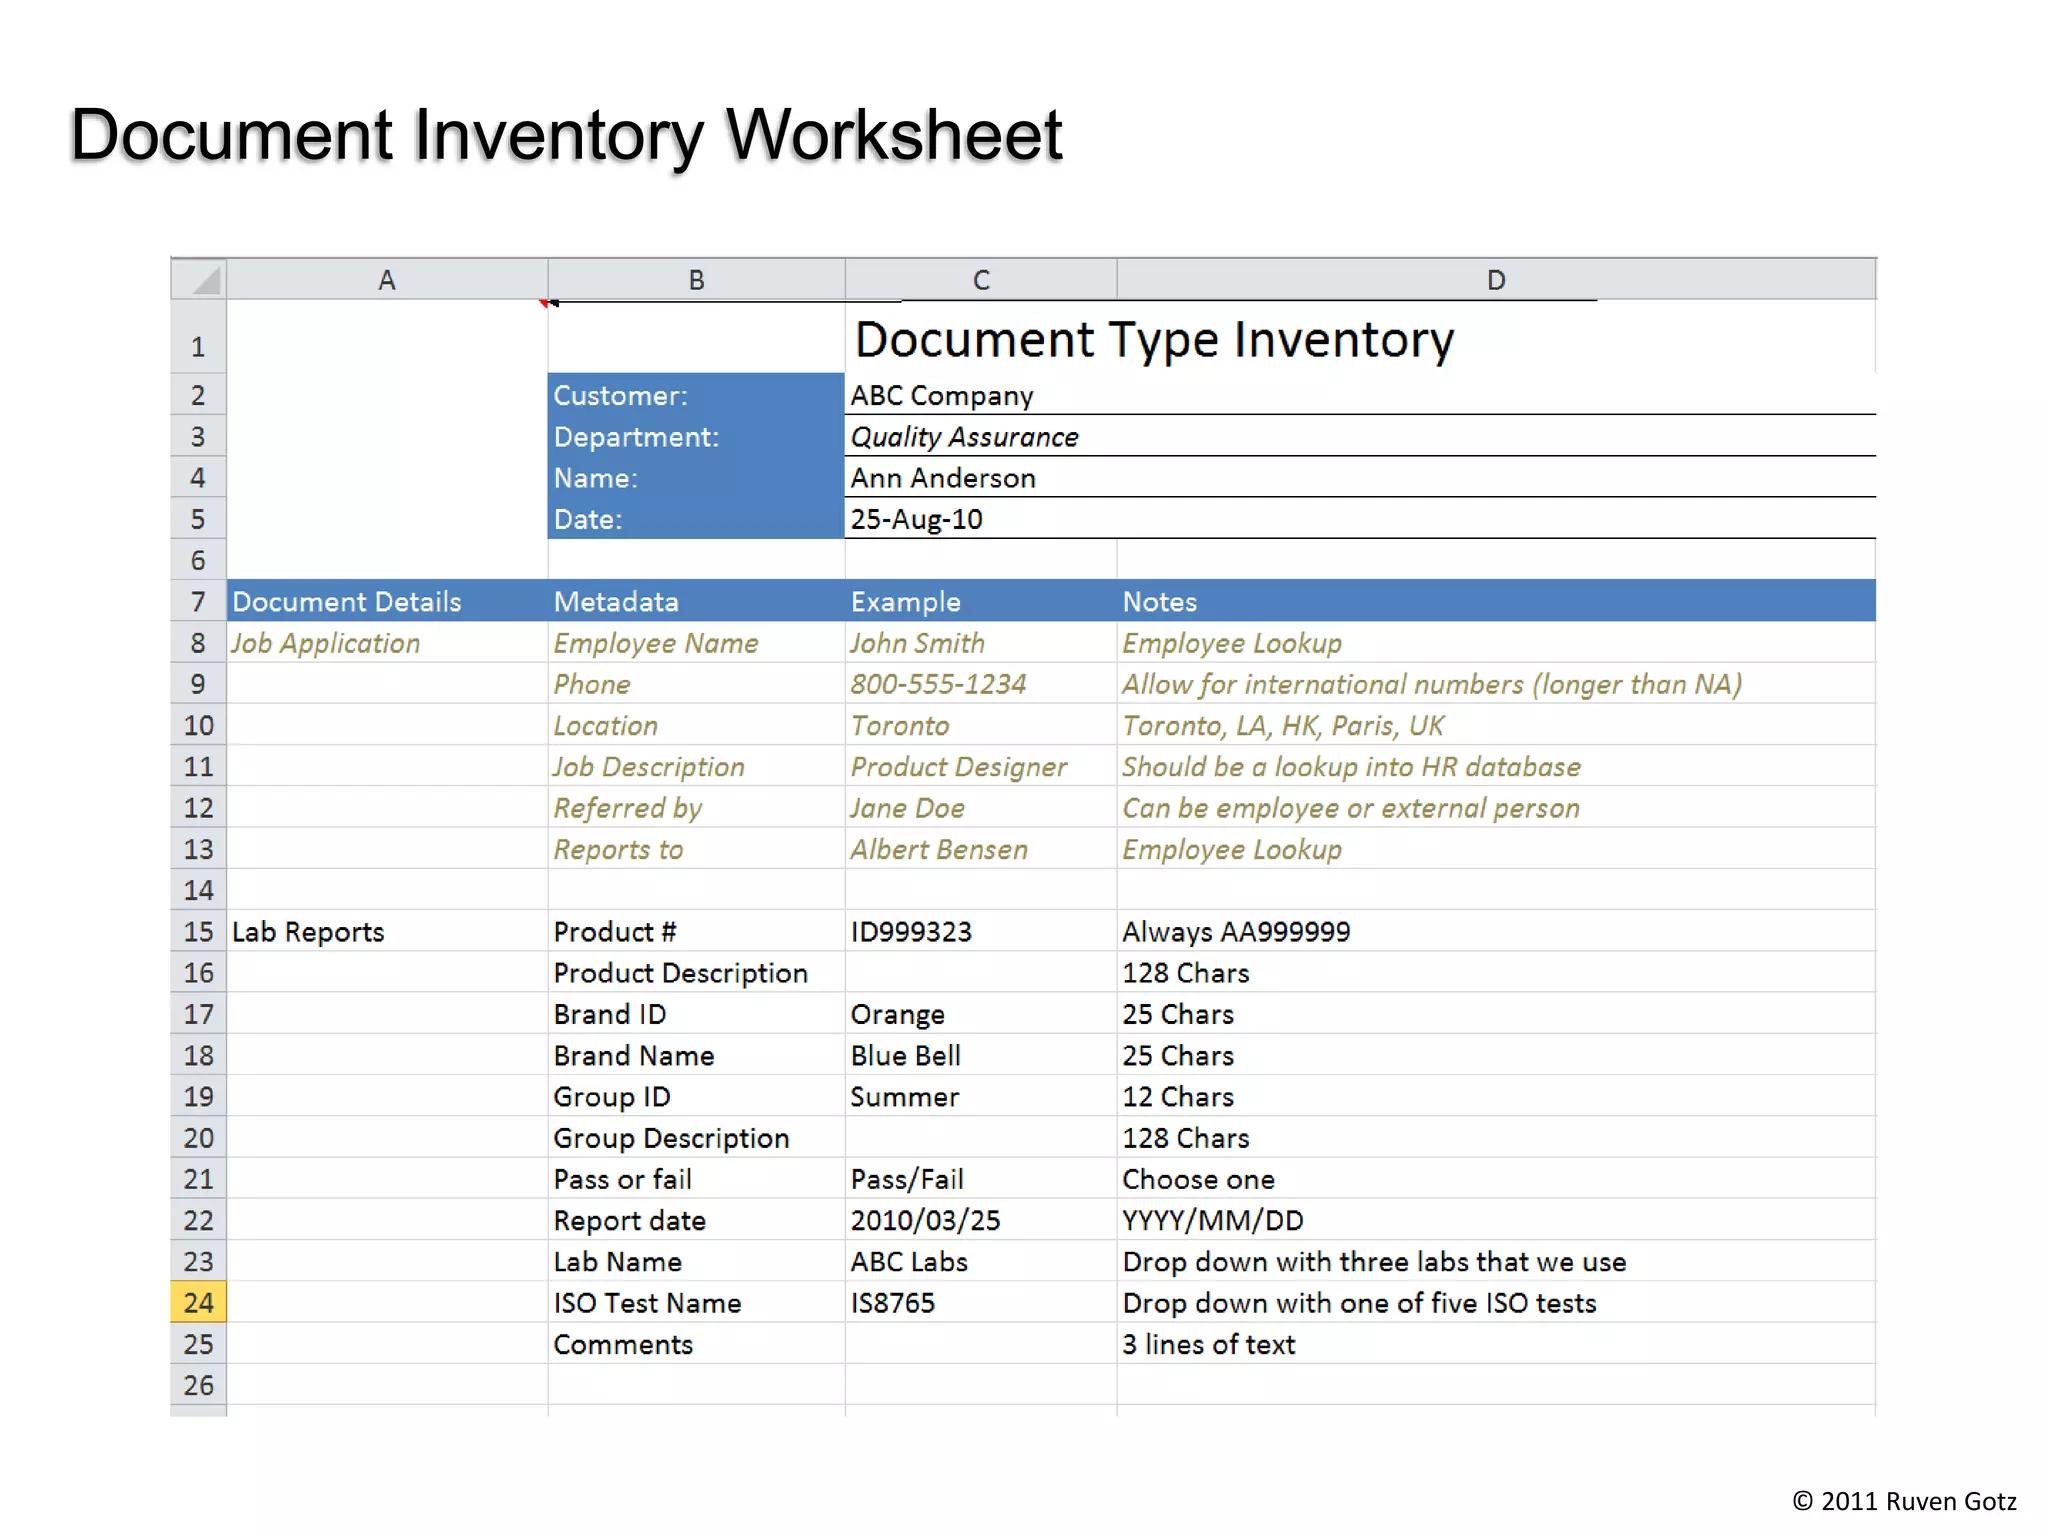2048x1536 pixels.
Task: Click the 'ABC Company' cell
Action: click(1360, 395)
